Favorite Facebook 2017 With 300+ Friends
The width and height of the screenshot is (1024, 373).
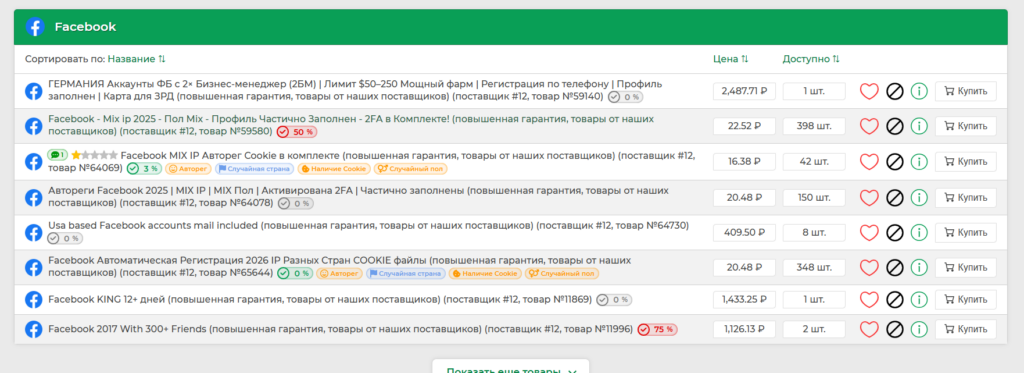point(869,329)
